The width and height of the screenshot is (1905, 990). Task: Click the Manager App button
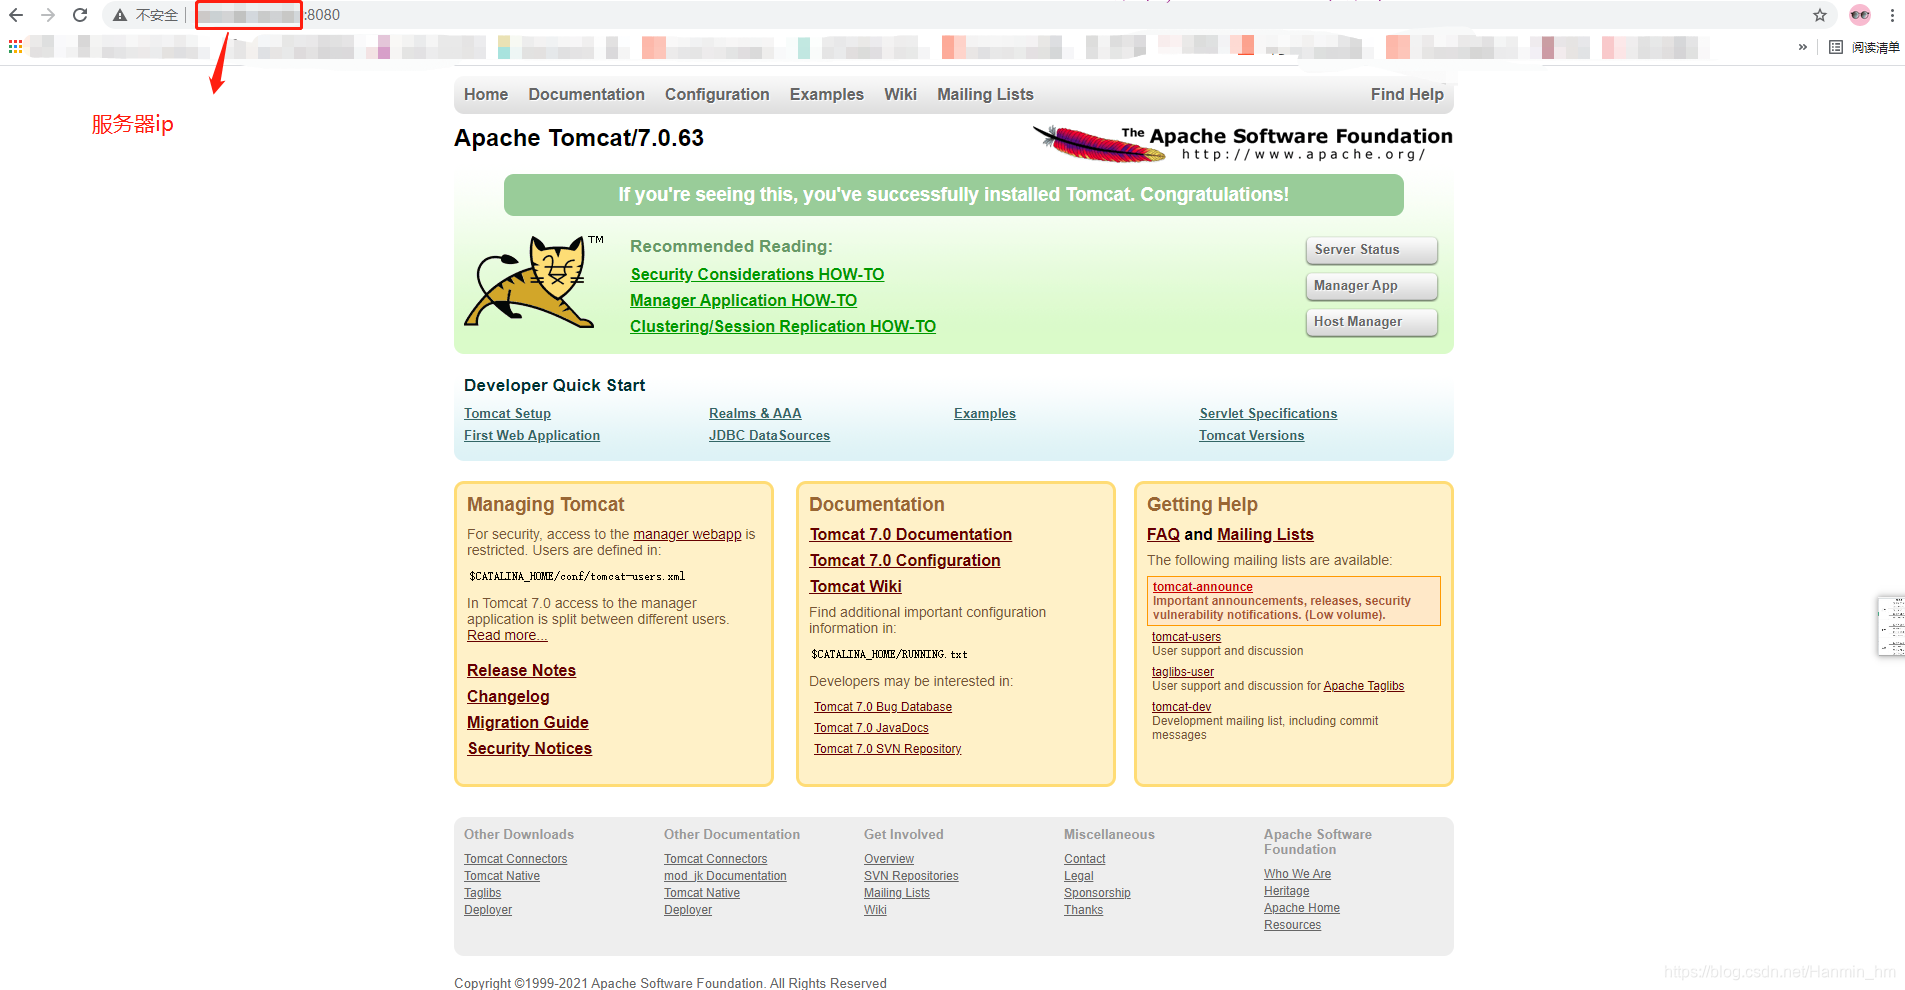[x=1372, y=286]
